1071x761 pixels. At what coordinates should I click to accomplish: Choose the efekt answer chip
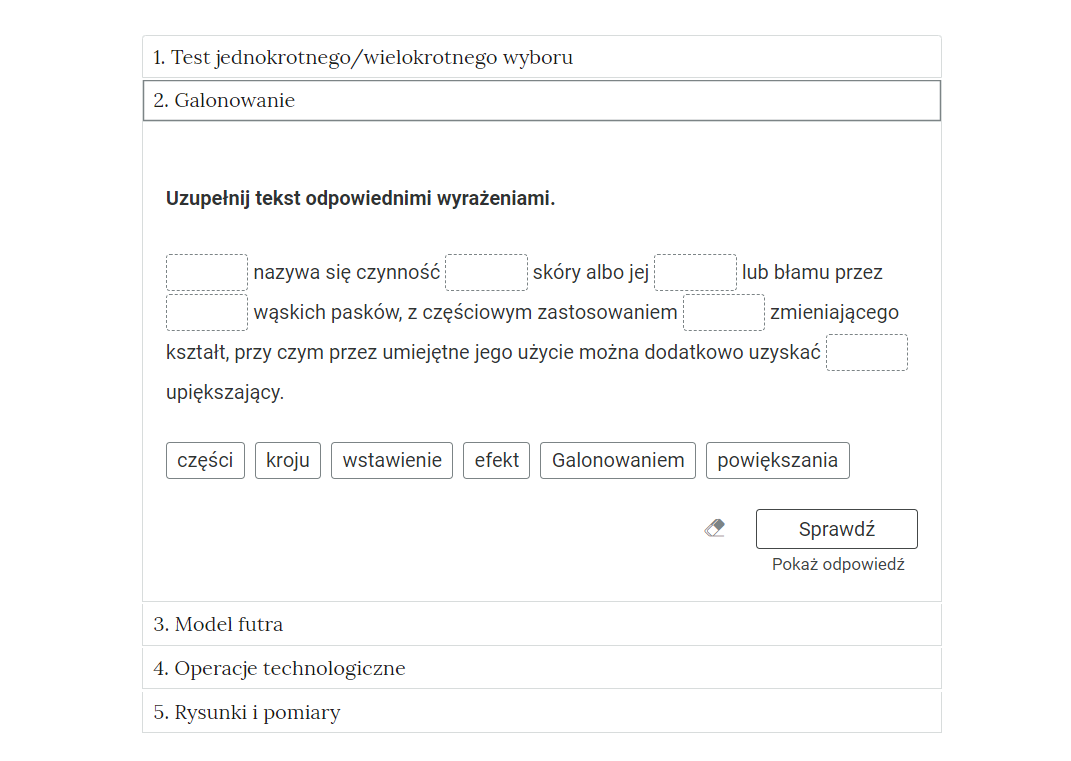496,460
